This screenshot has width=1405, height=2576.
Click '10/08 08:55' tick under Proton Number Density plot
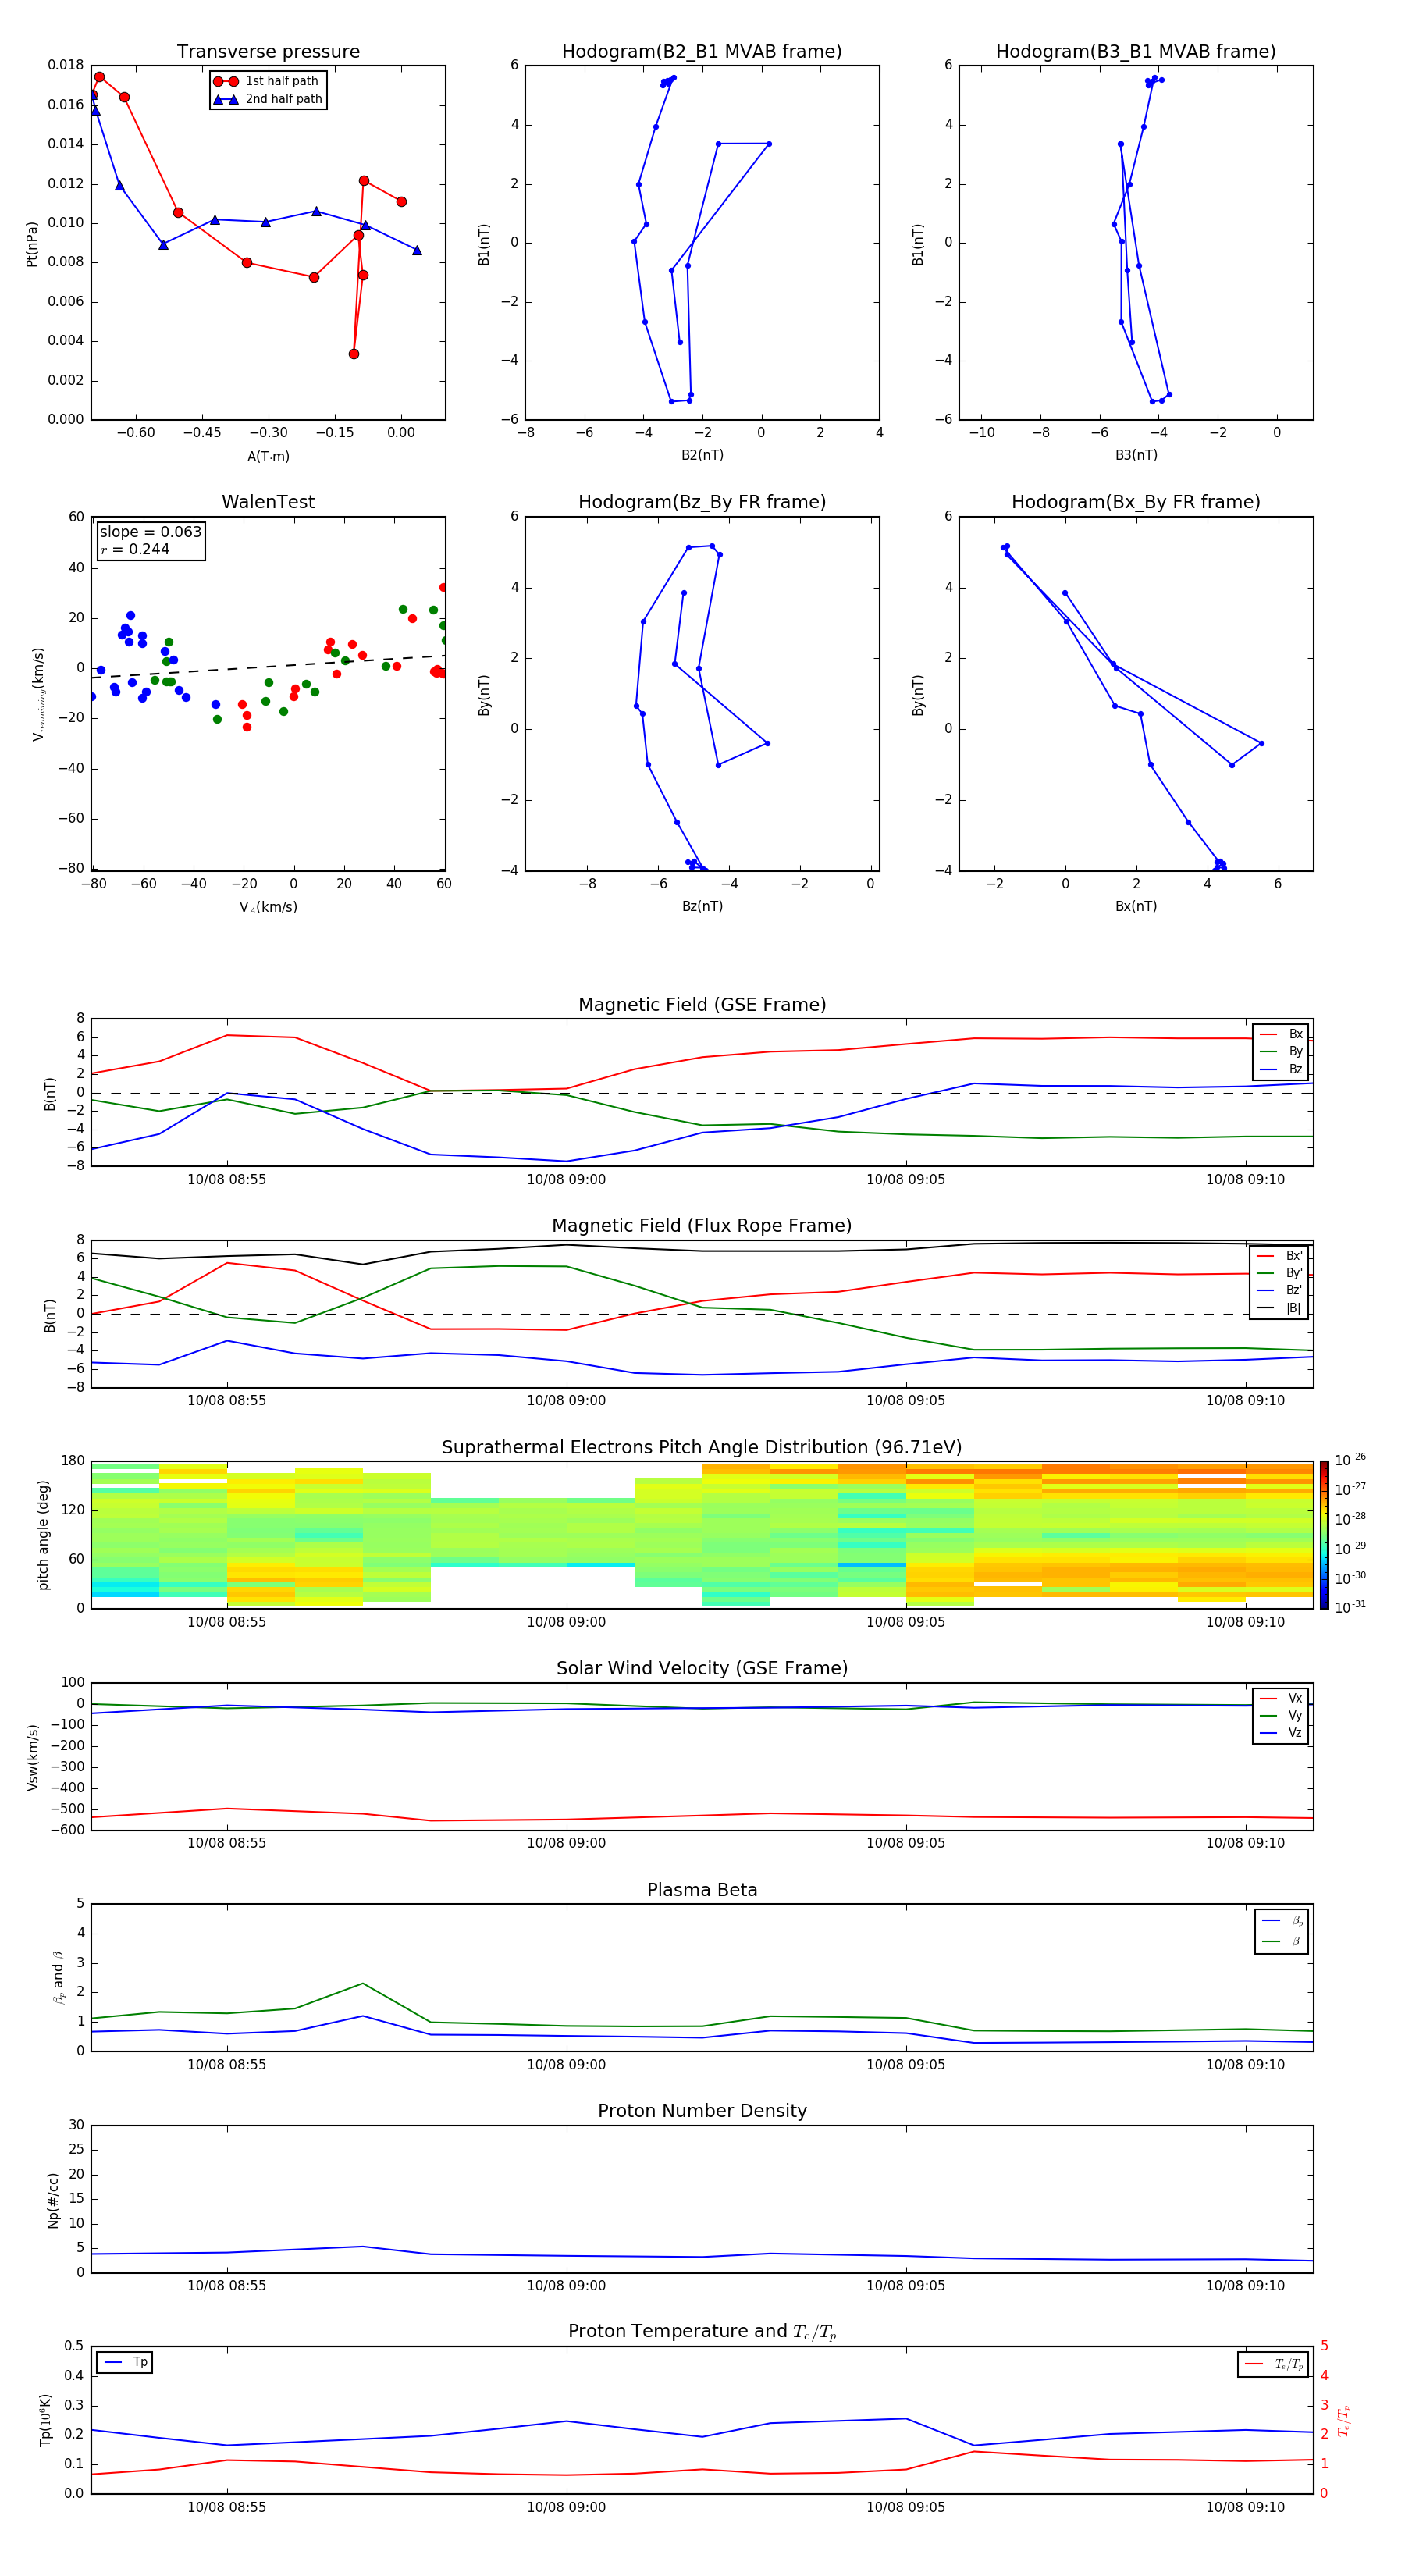coord(227,2286)
